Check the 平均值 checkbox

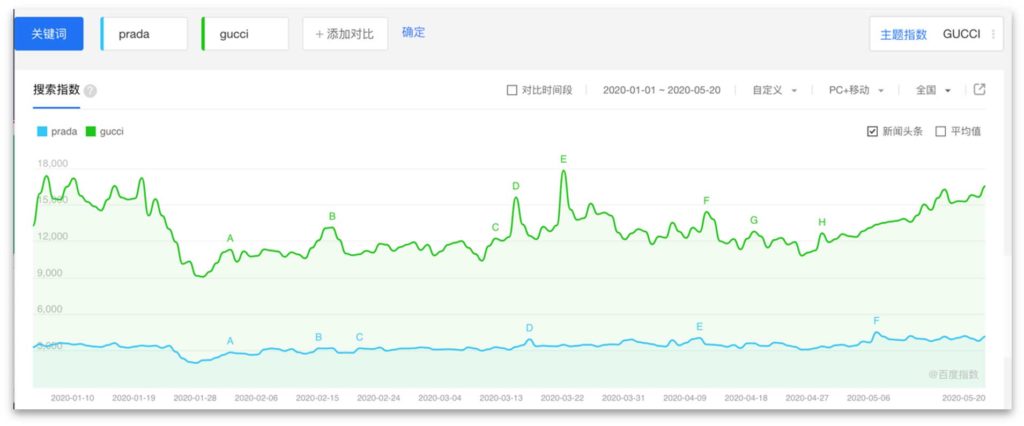click(940, 131)
